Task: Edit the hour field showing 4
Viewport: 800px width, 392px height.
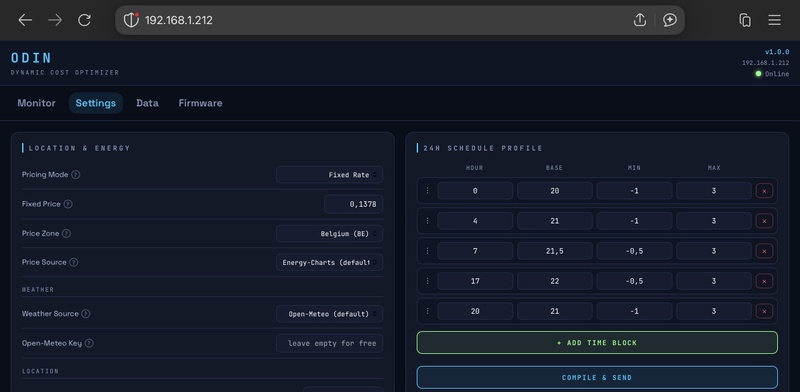Action: click(475, 221)
